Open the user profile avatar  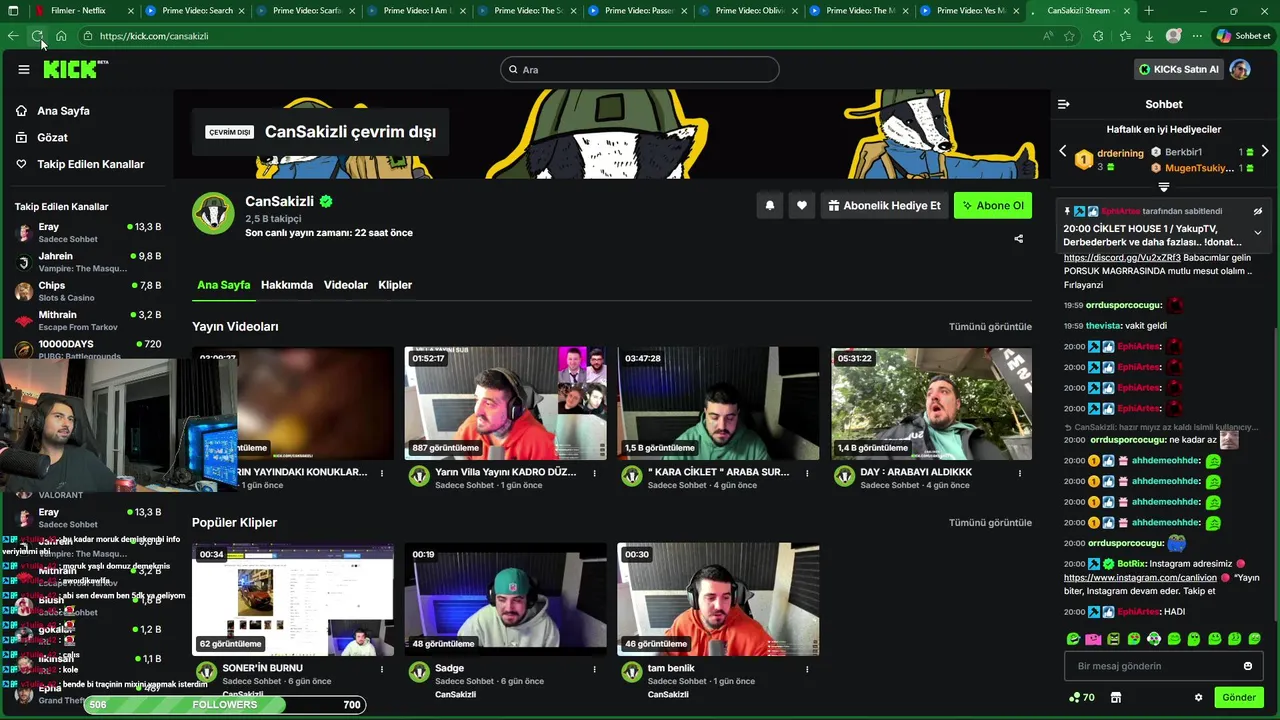point(1240,69)
